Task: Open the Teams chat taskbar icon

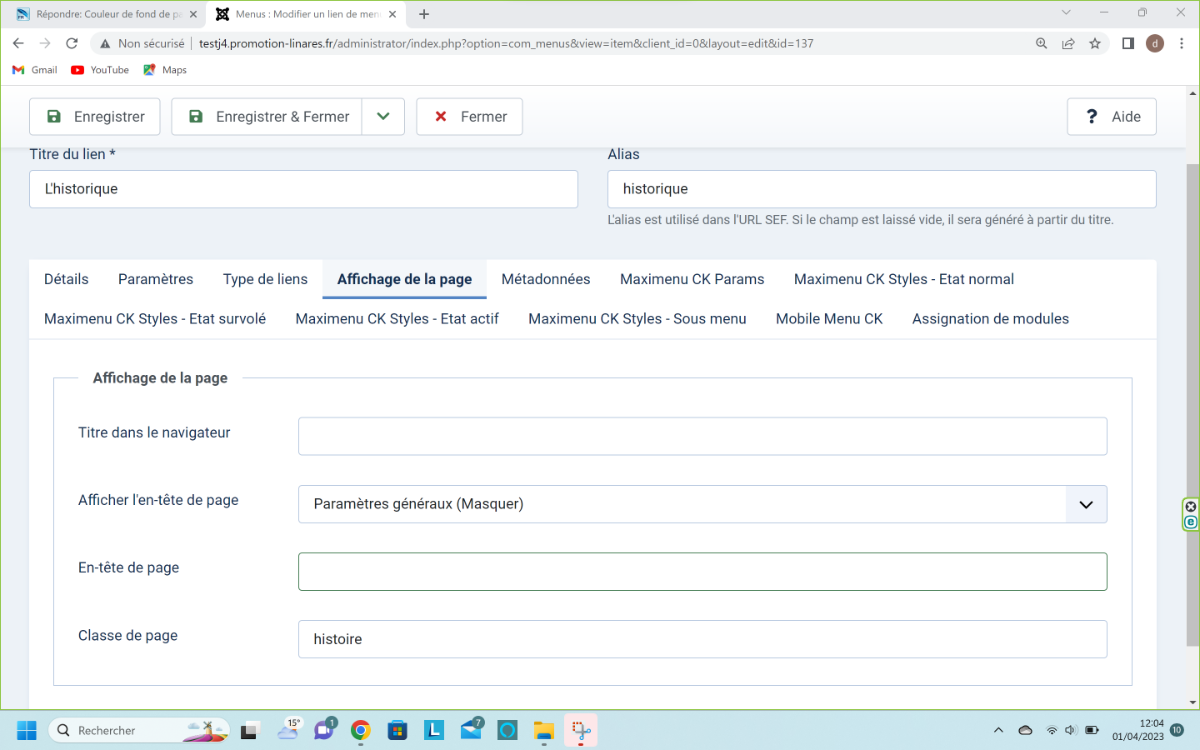Action: [324, 730]
